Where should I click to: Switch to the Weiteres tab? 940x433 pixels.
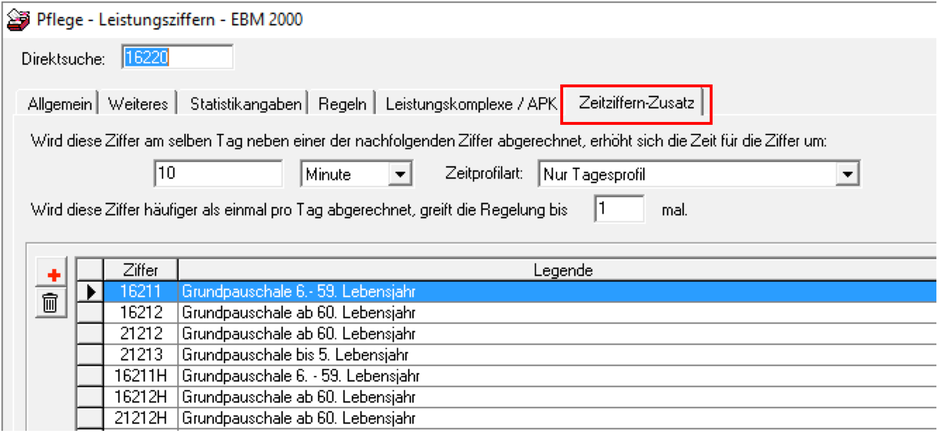(138, 104)
